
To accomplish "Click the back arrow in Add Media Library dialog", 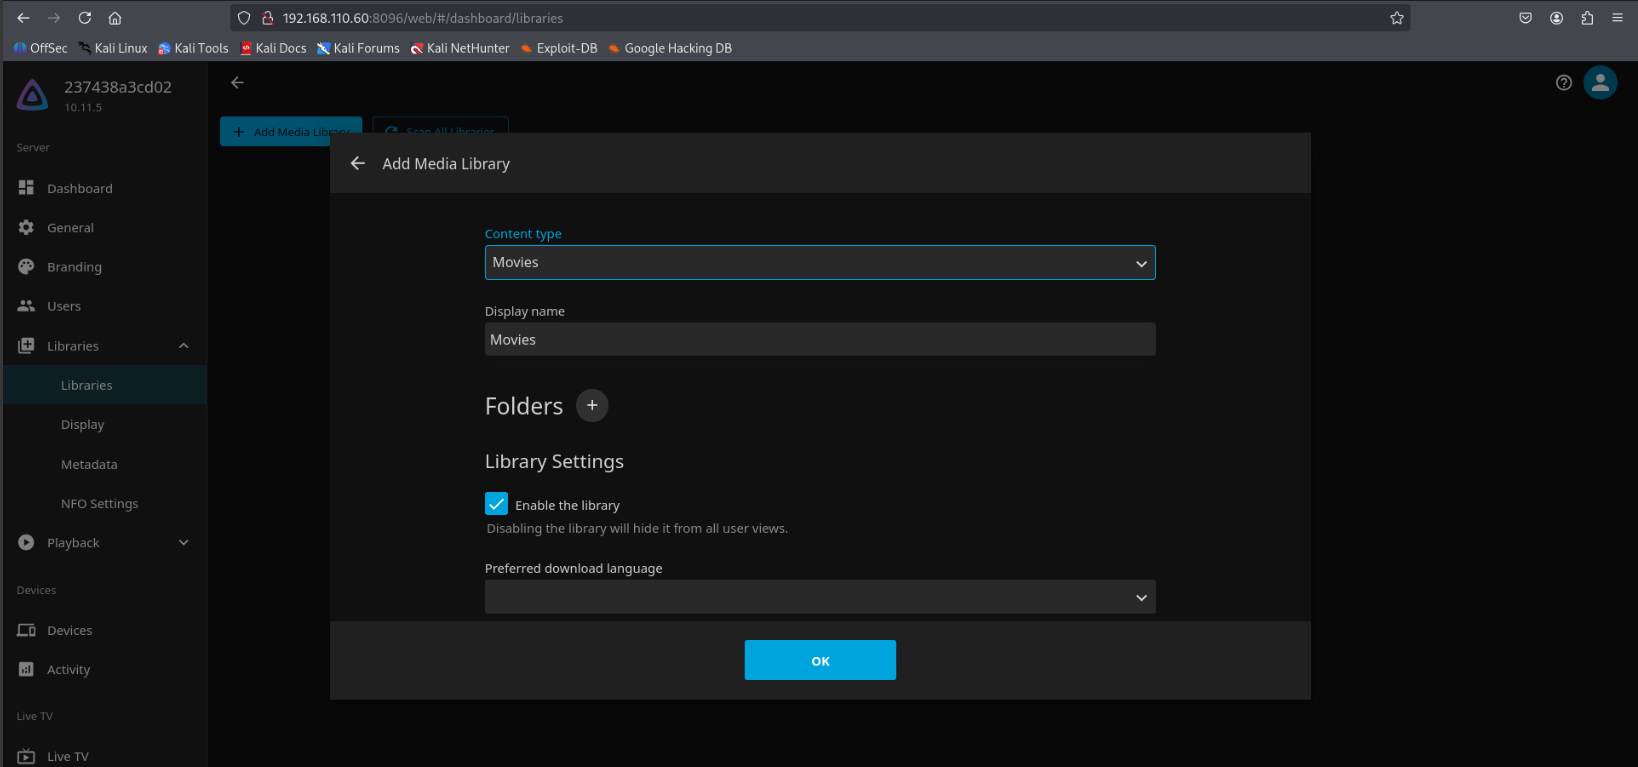I will tap(358, 163).
